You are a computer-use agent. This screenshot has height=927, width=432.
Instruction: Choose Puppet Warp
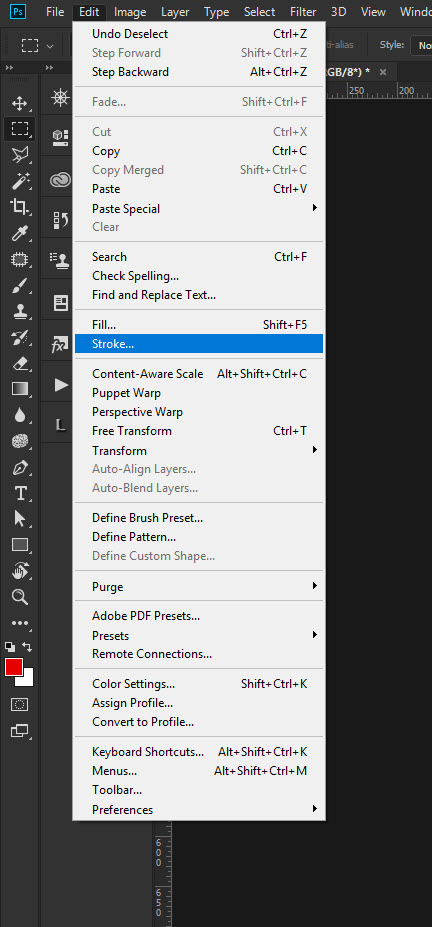(199, 393)
